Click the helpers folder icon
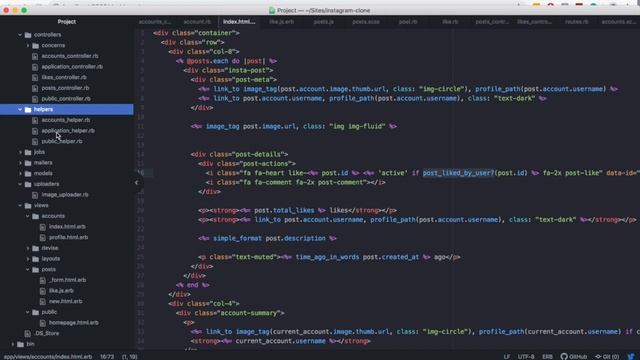This screenshot has width=640, height=360. click(x=28, y=109)
